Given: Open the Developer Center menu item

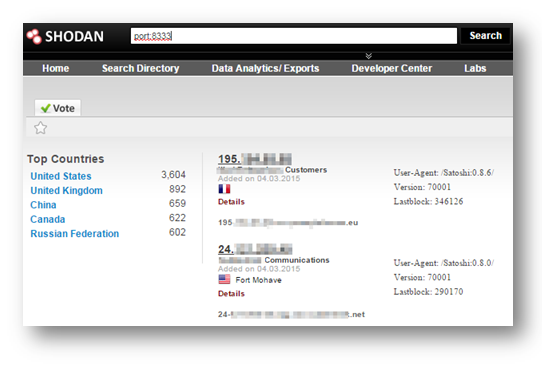Looking at the screenshot, I should (x=392, y=68).
